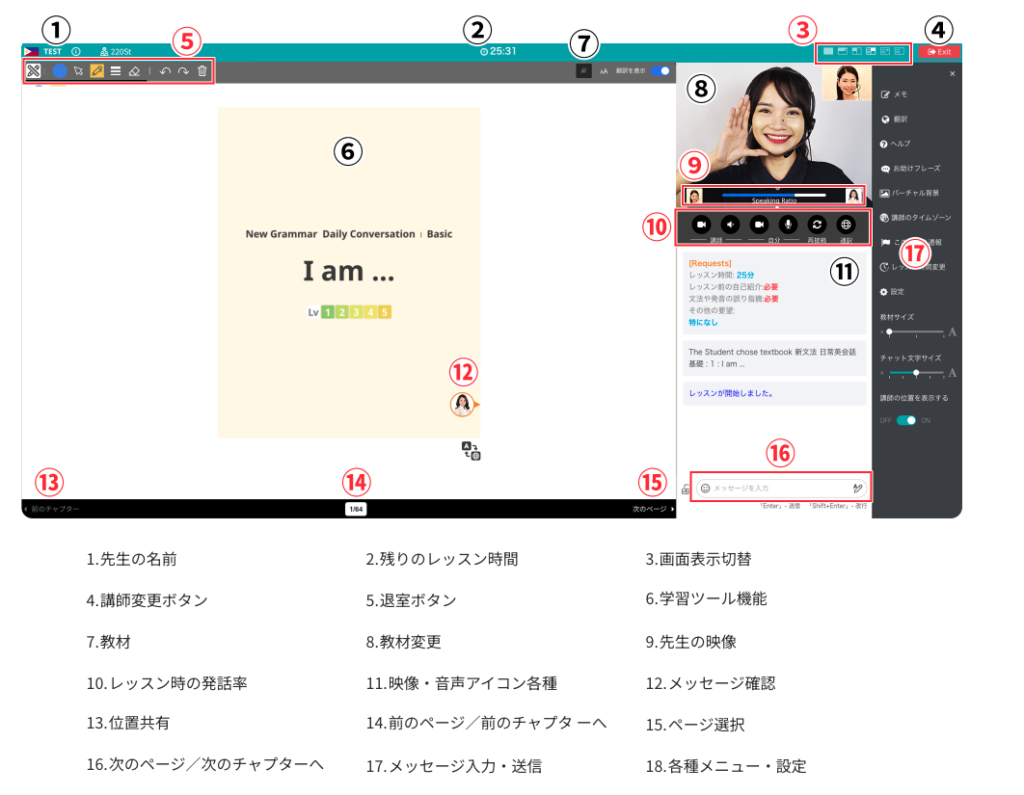Adjust the チャット文字サイズ slider

(917, 373)
